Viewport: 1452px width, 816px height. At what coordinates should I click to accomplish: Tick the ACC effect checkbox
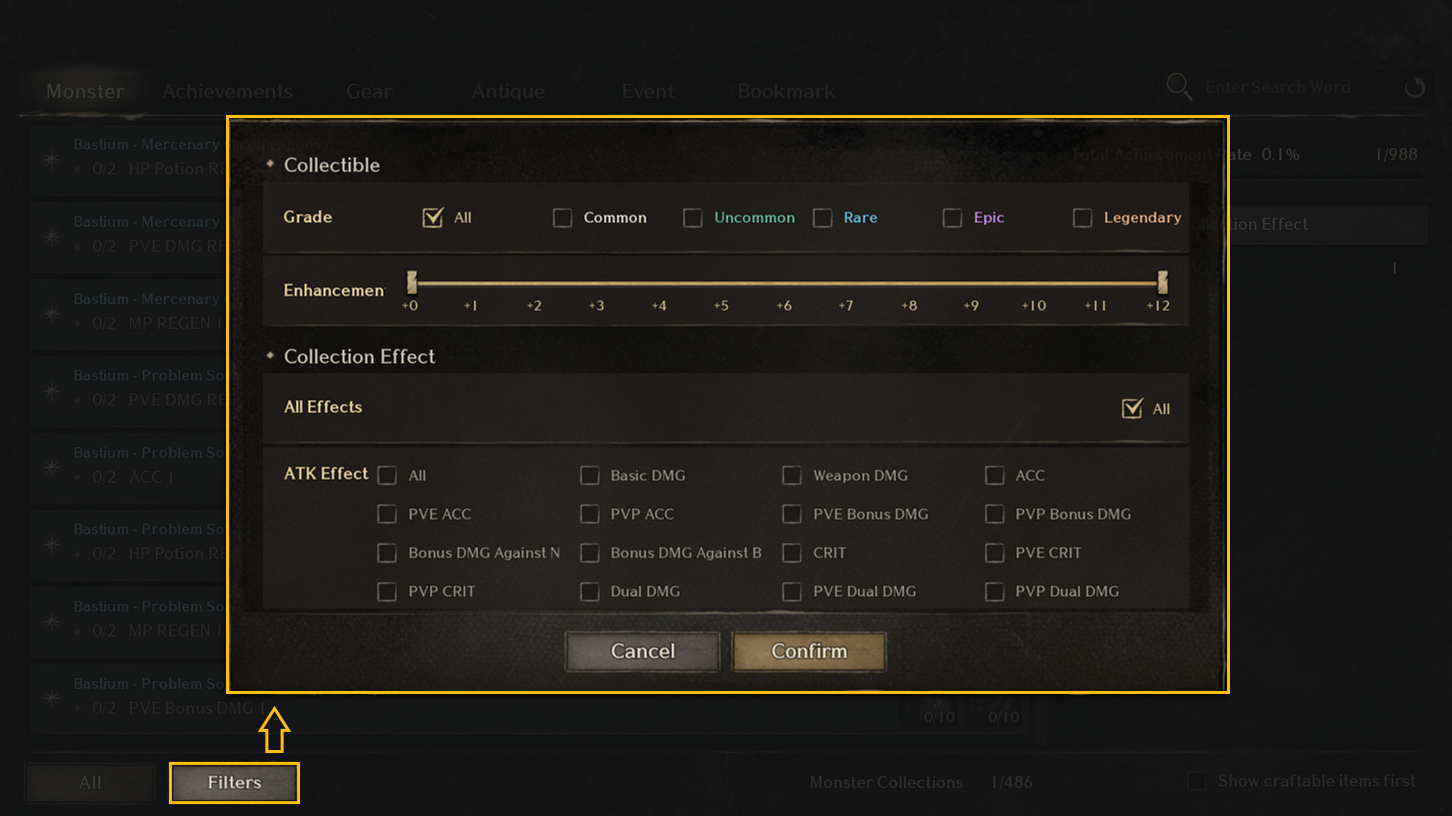coord(995,476)
